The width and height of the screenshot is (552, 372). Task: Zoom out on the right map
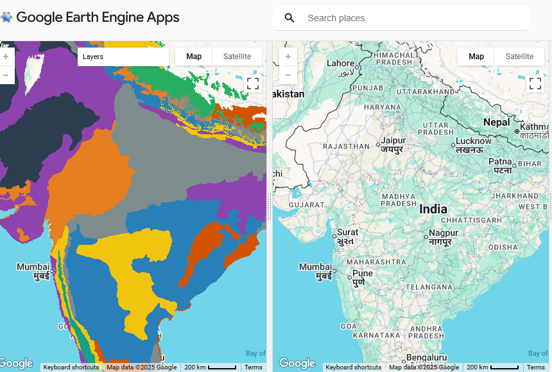click(x=288, y=75)
